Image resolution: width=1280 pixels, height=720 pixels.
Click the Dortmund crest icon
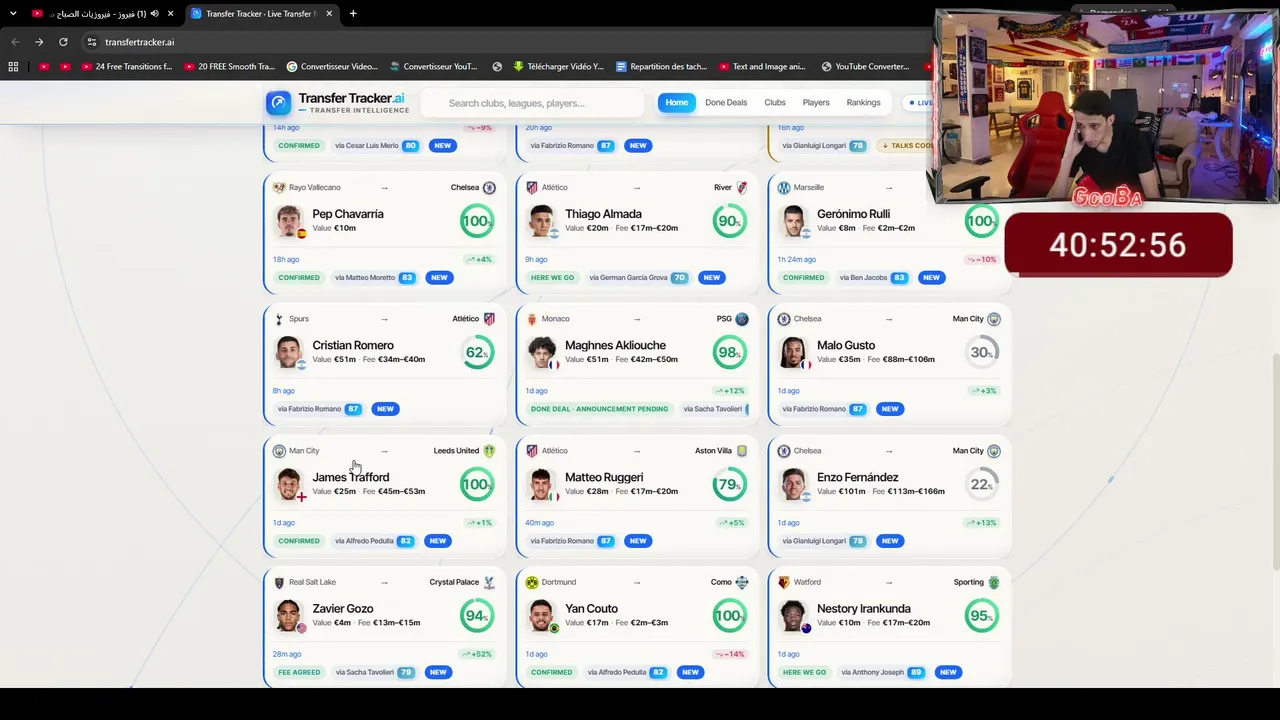click(532, 582)
